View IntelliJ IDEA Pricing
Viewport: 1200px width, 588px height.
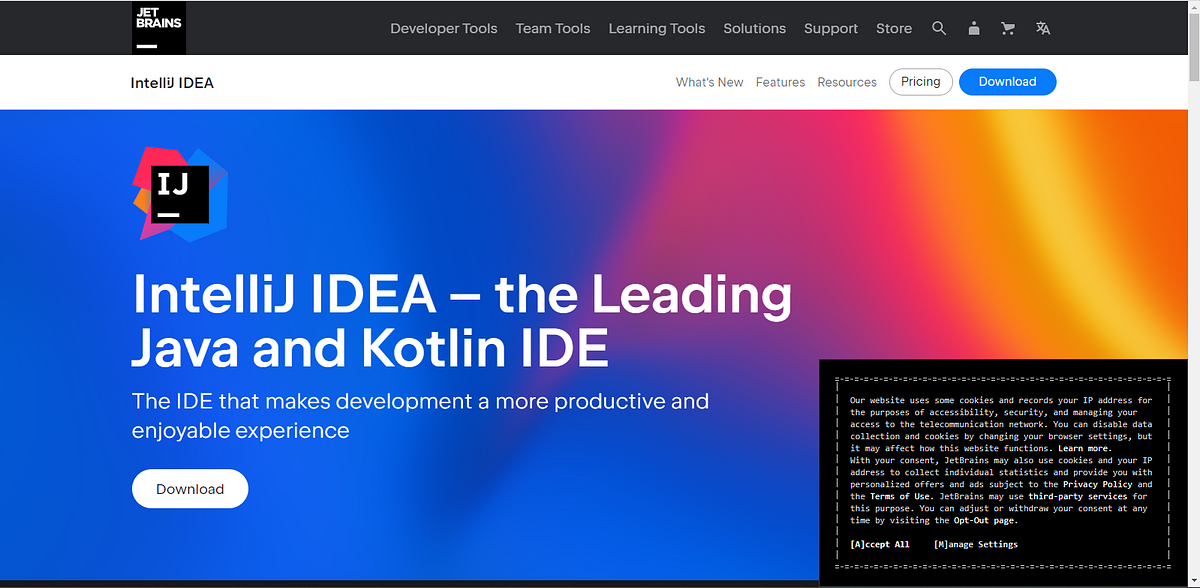click(920, 82)
